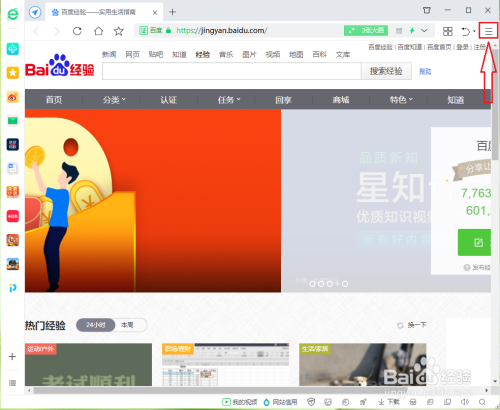Open downloads (下载) in status bar

tap(388, 402)
